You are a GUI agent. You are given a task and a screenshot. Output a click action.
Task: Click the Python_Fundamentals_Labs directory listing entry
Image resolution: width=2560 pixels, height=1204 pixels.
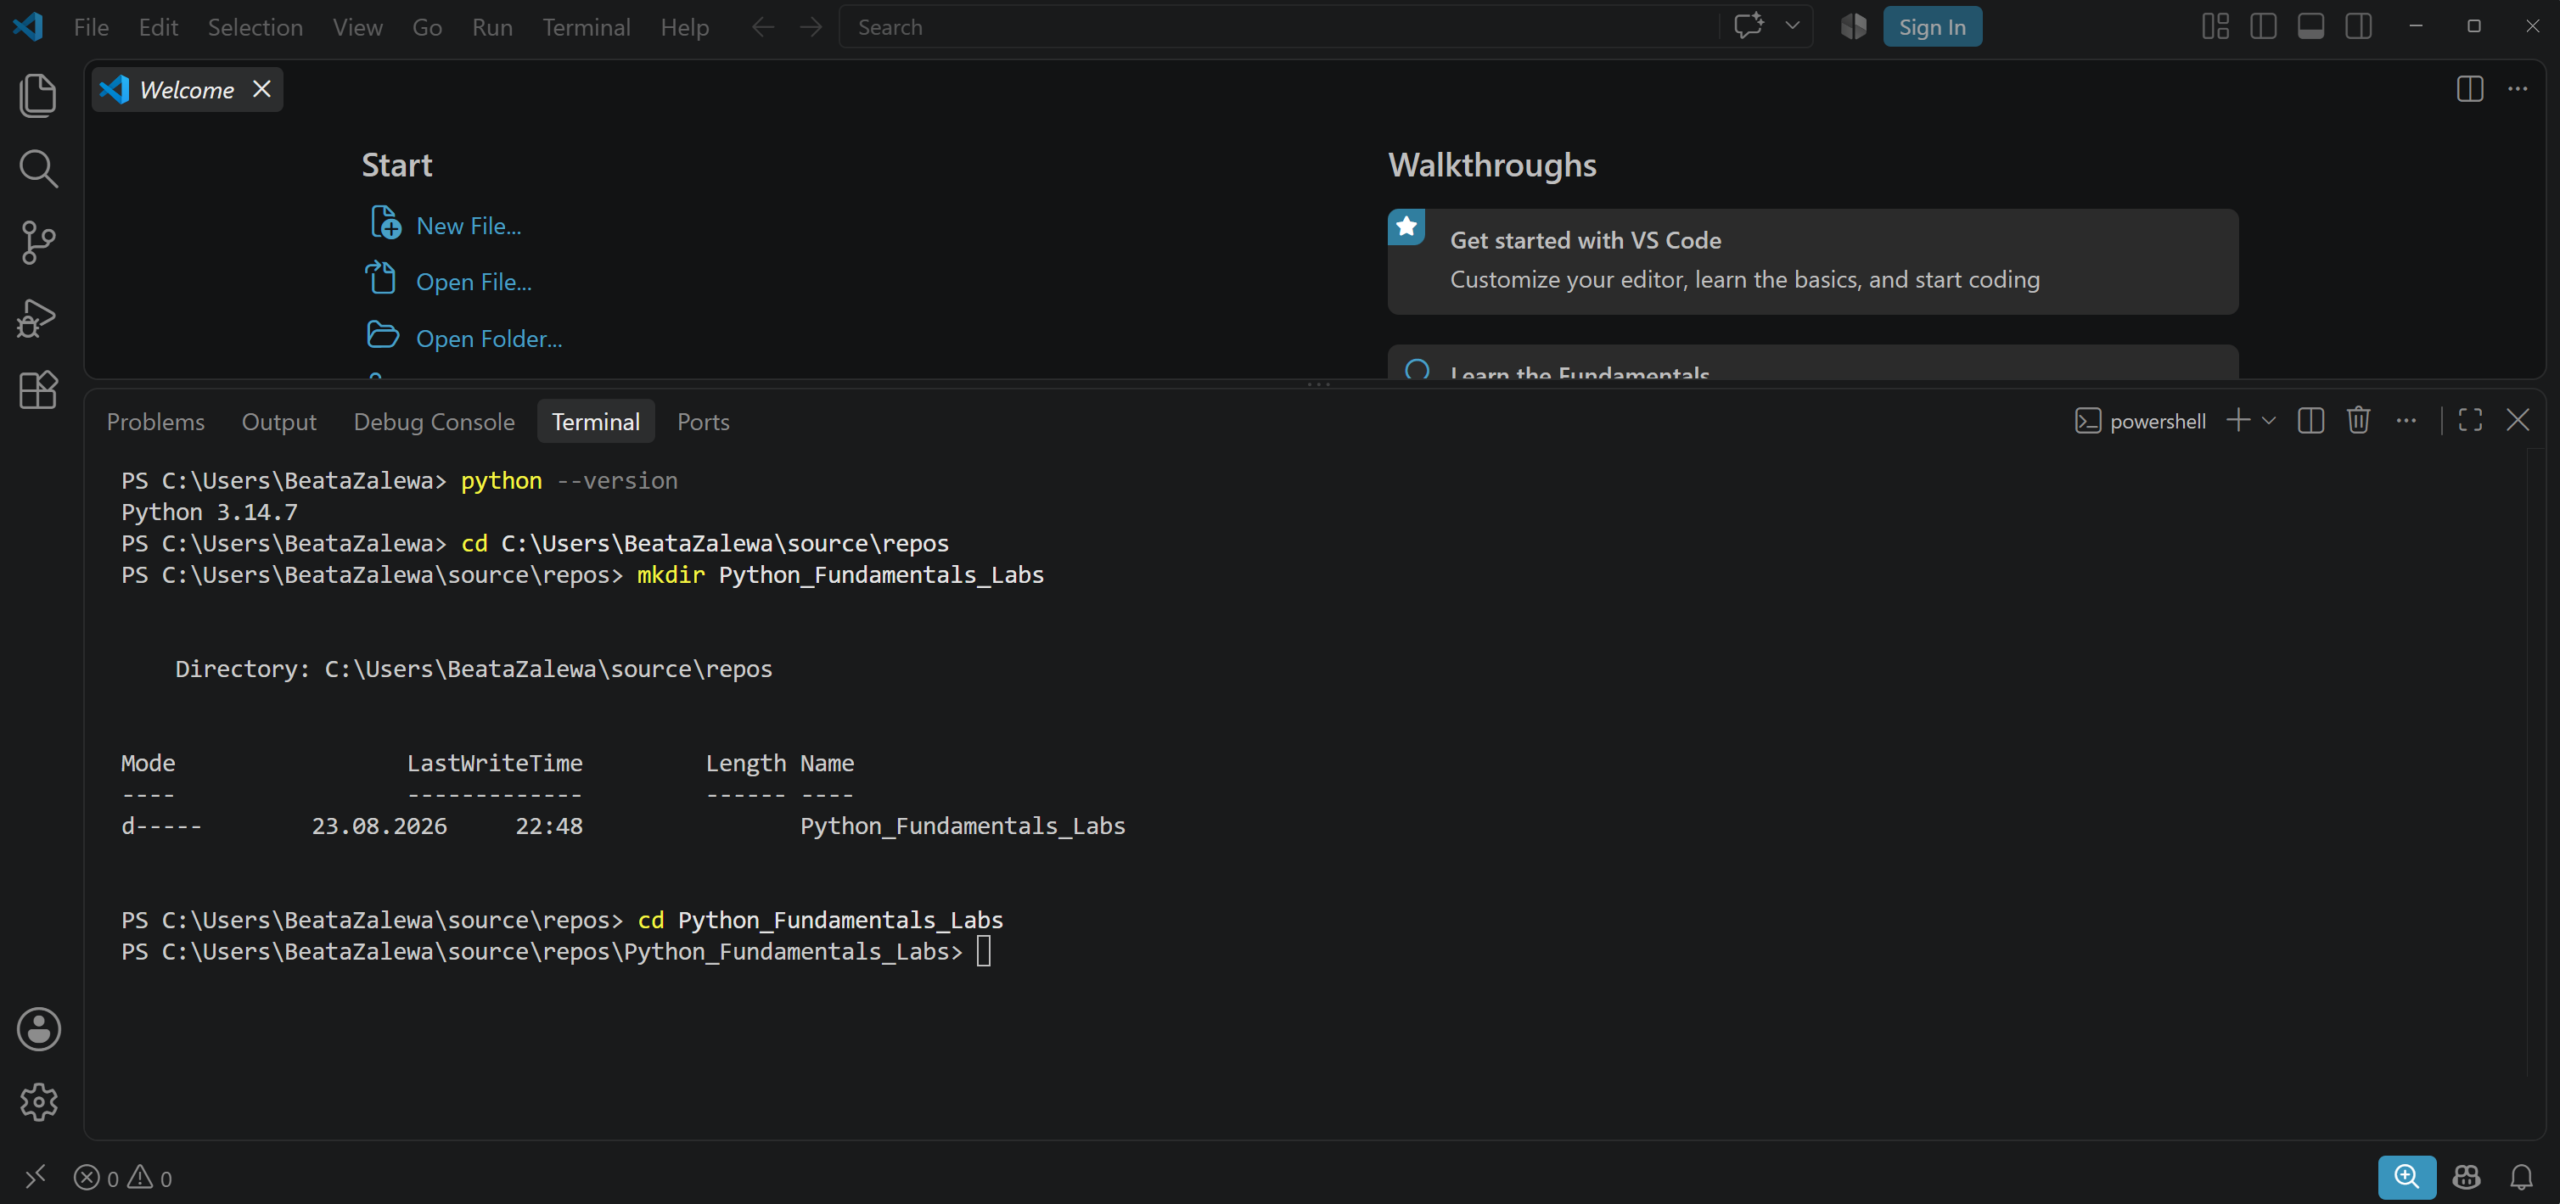coord(962,826)
